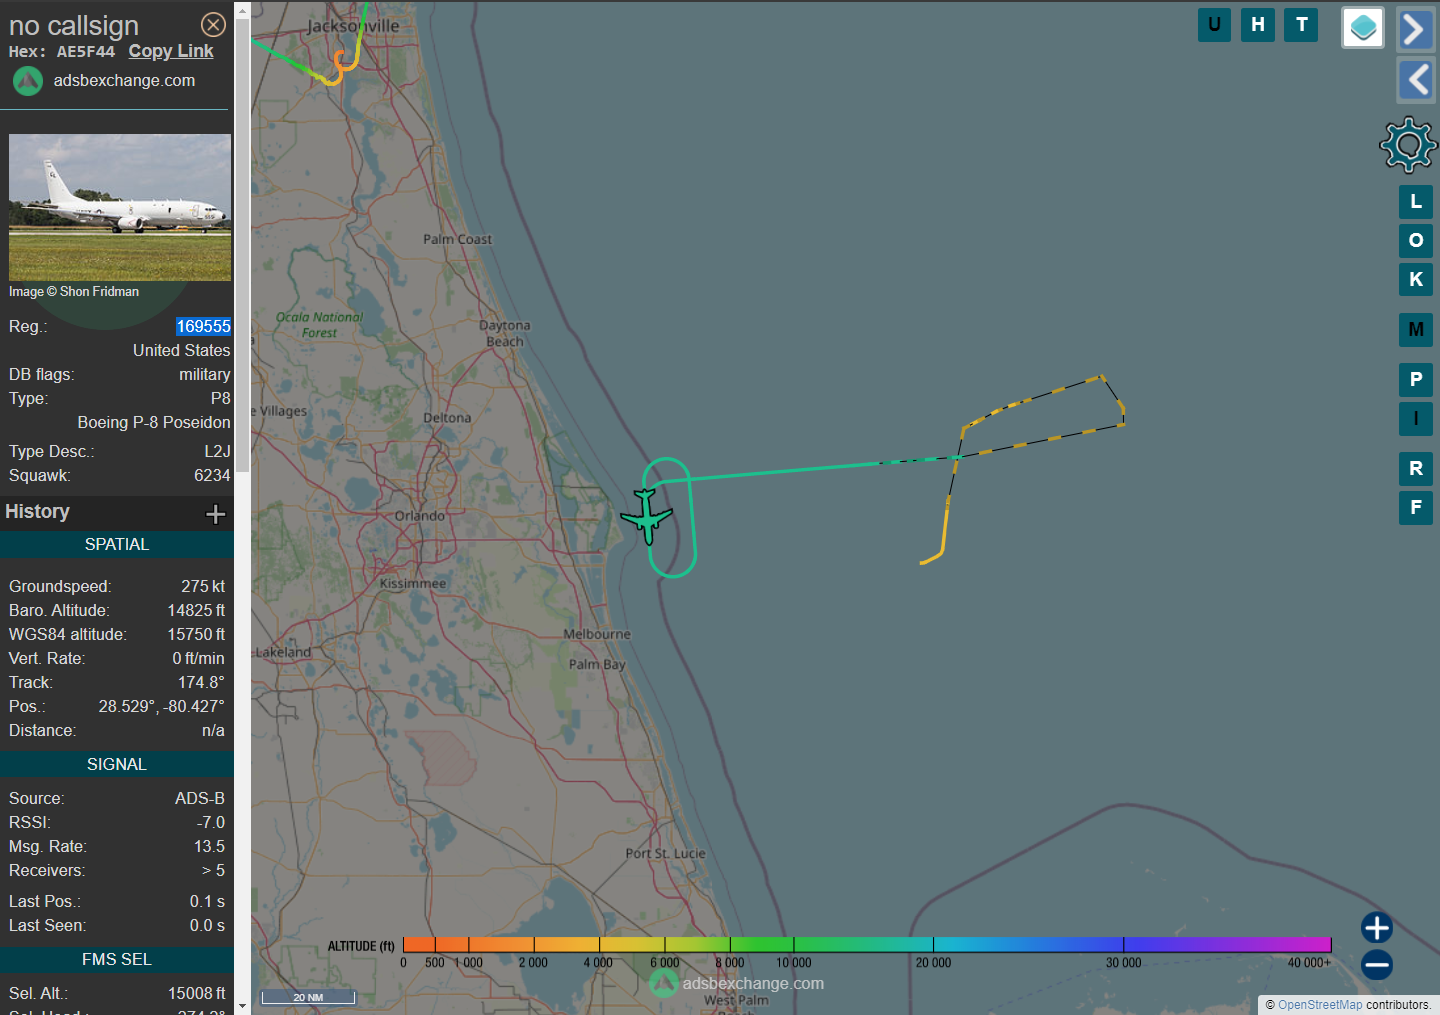Toggle the R map option button
The width and height of the screenshot is (1440, 1015).
pos(1416,469)
